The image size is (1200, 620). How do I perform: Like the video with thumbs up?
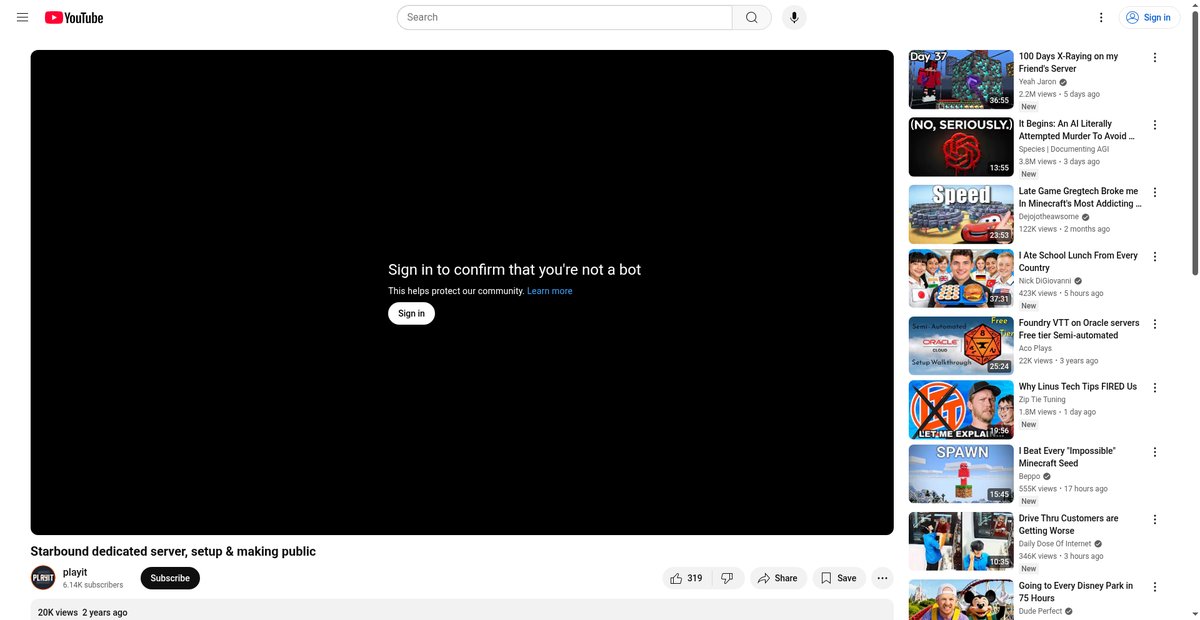(687, 578)
